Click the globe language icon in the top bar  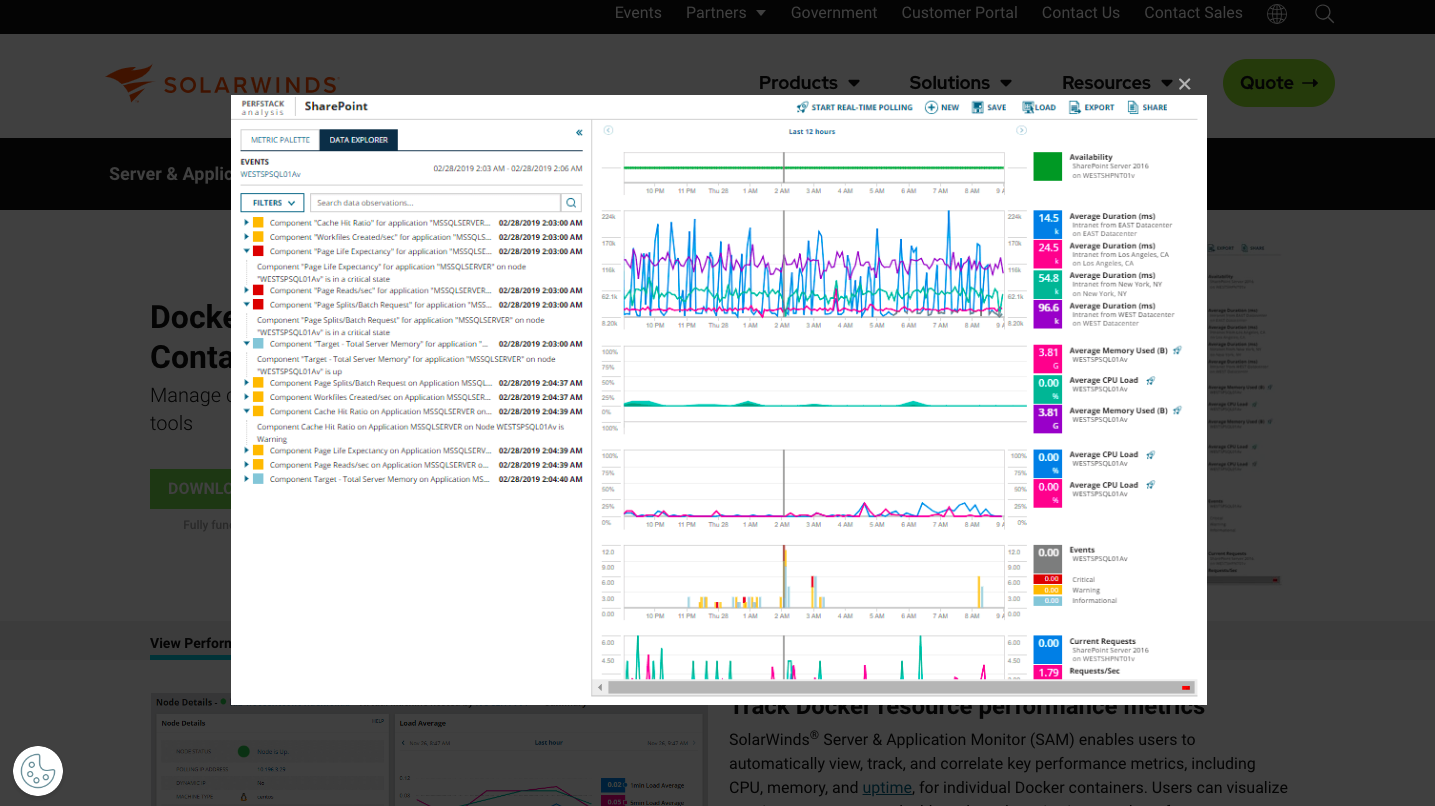[1277, 14]
